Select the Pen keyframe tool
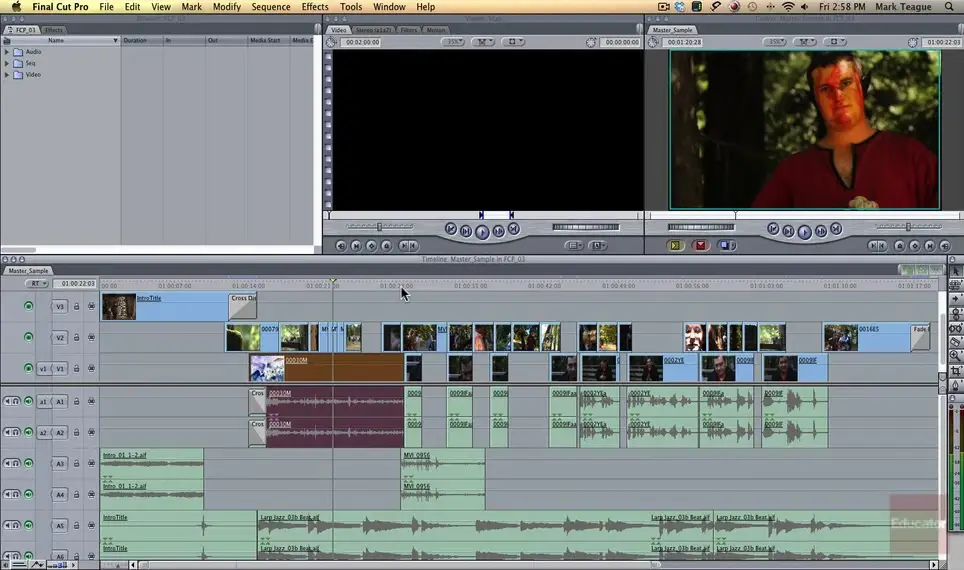 tap(956, 385)
